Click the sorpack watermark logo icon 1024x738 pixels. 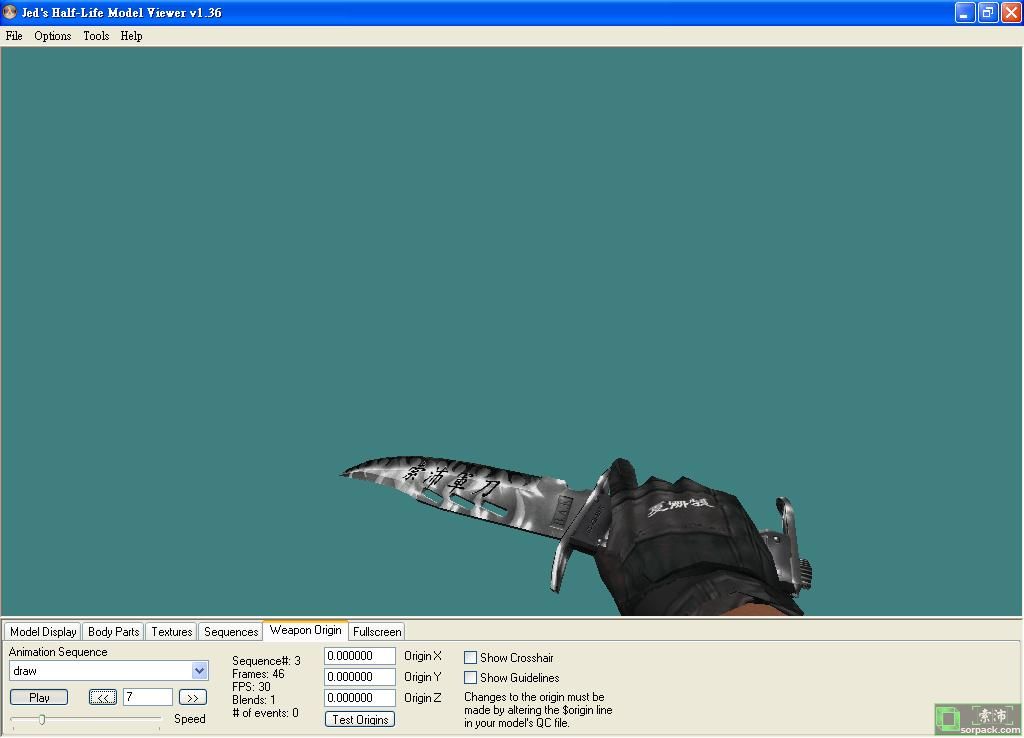point(947,718)
